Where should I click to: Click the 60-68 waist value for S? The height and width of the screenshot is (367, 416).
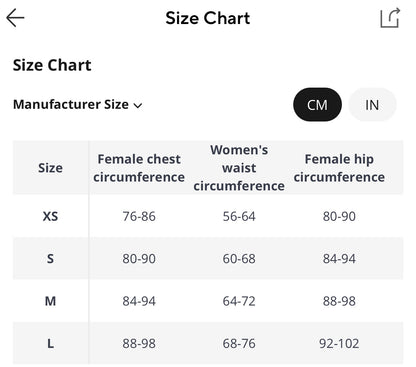[x=239, y=259]
